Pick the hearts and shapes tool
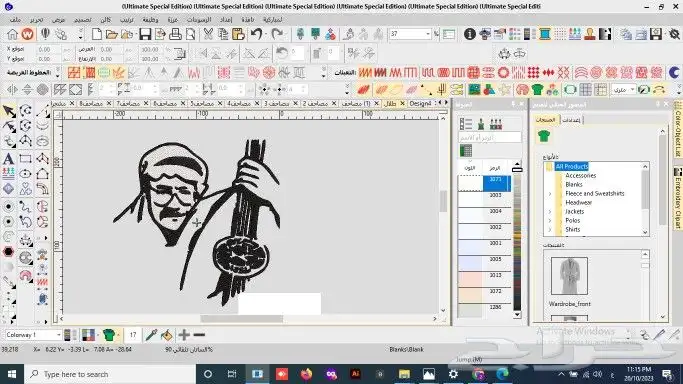The image size is (683, 384). click(25, 189)
